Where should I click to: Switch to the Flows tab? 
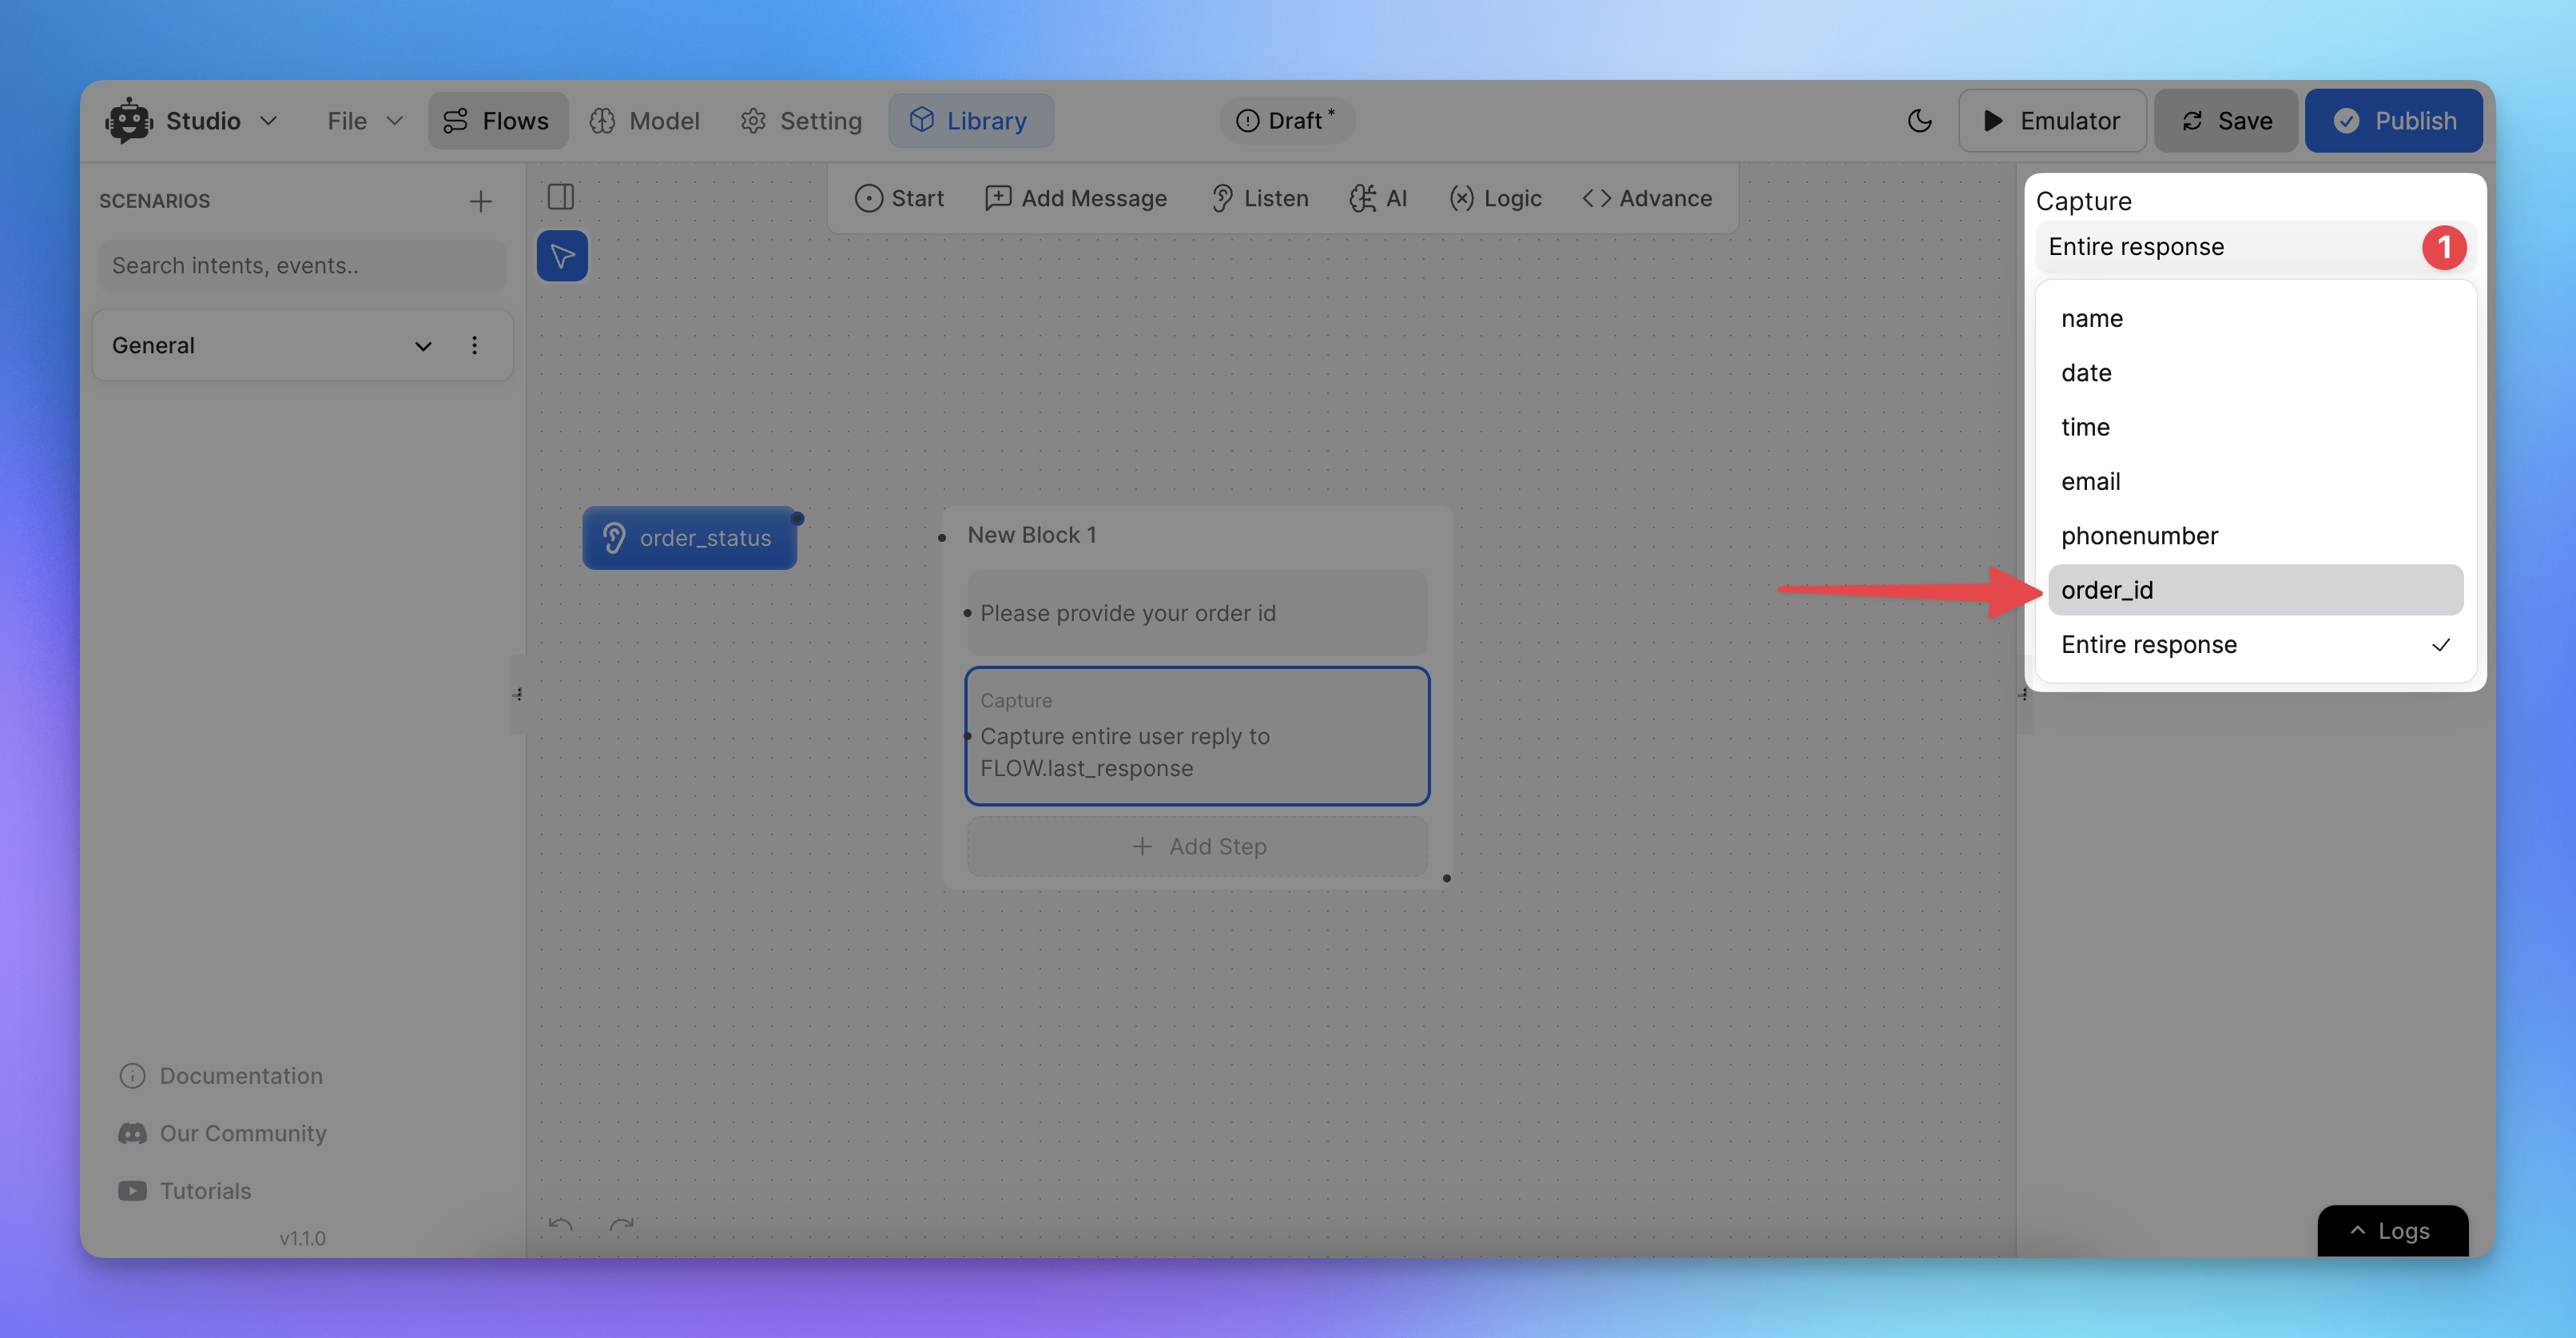tap(497, 121)
